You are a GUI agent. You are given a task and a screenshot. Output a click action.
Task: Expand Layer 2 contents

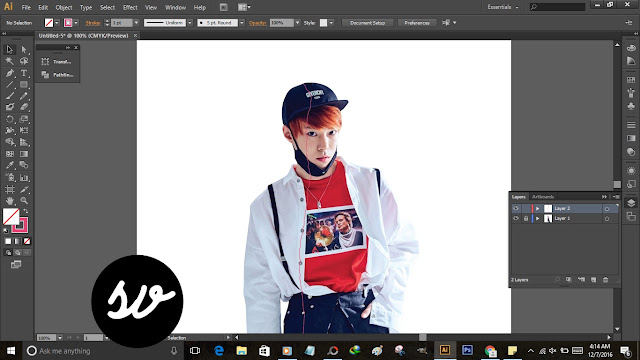pos(538,209)
